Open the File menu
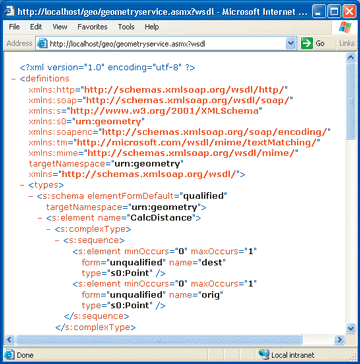This screenshot has height=364, width=360. tap(14, 27)
